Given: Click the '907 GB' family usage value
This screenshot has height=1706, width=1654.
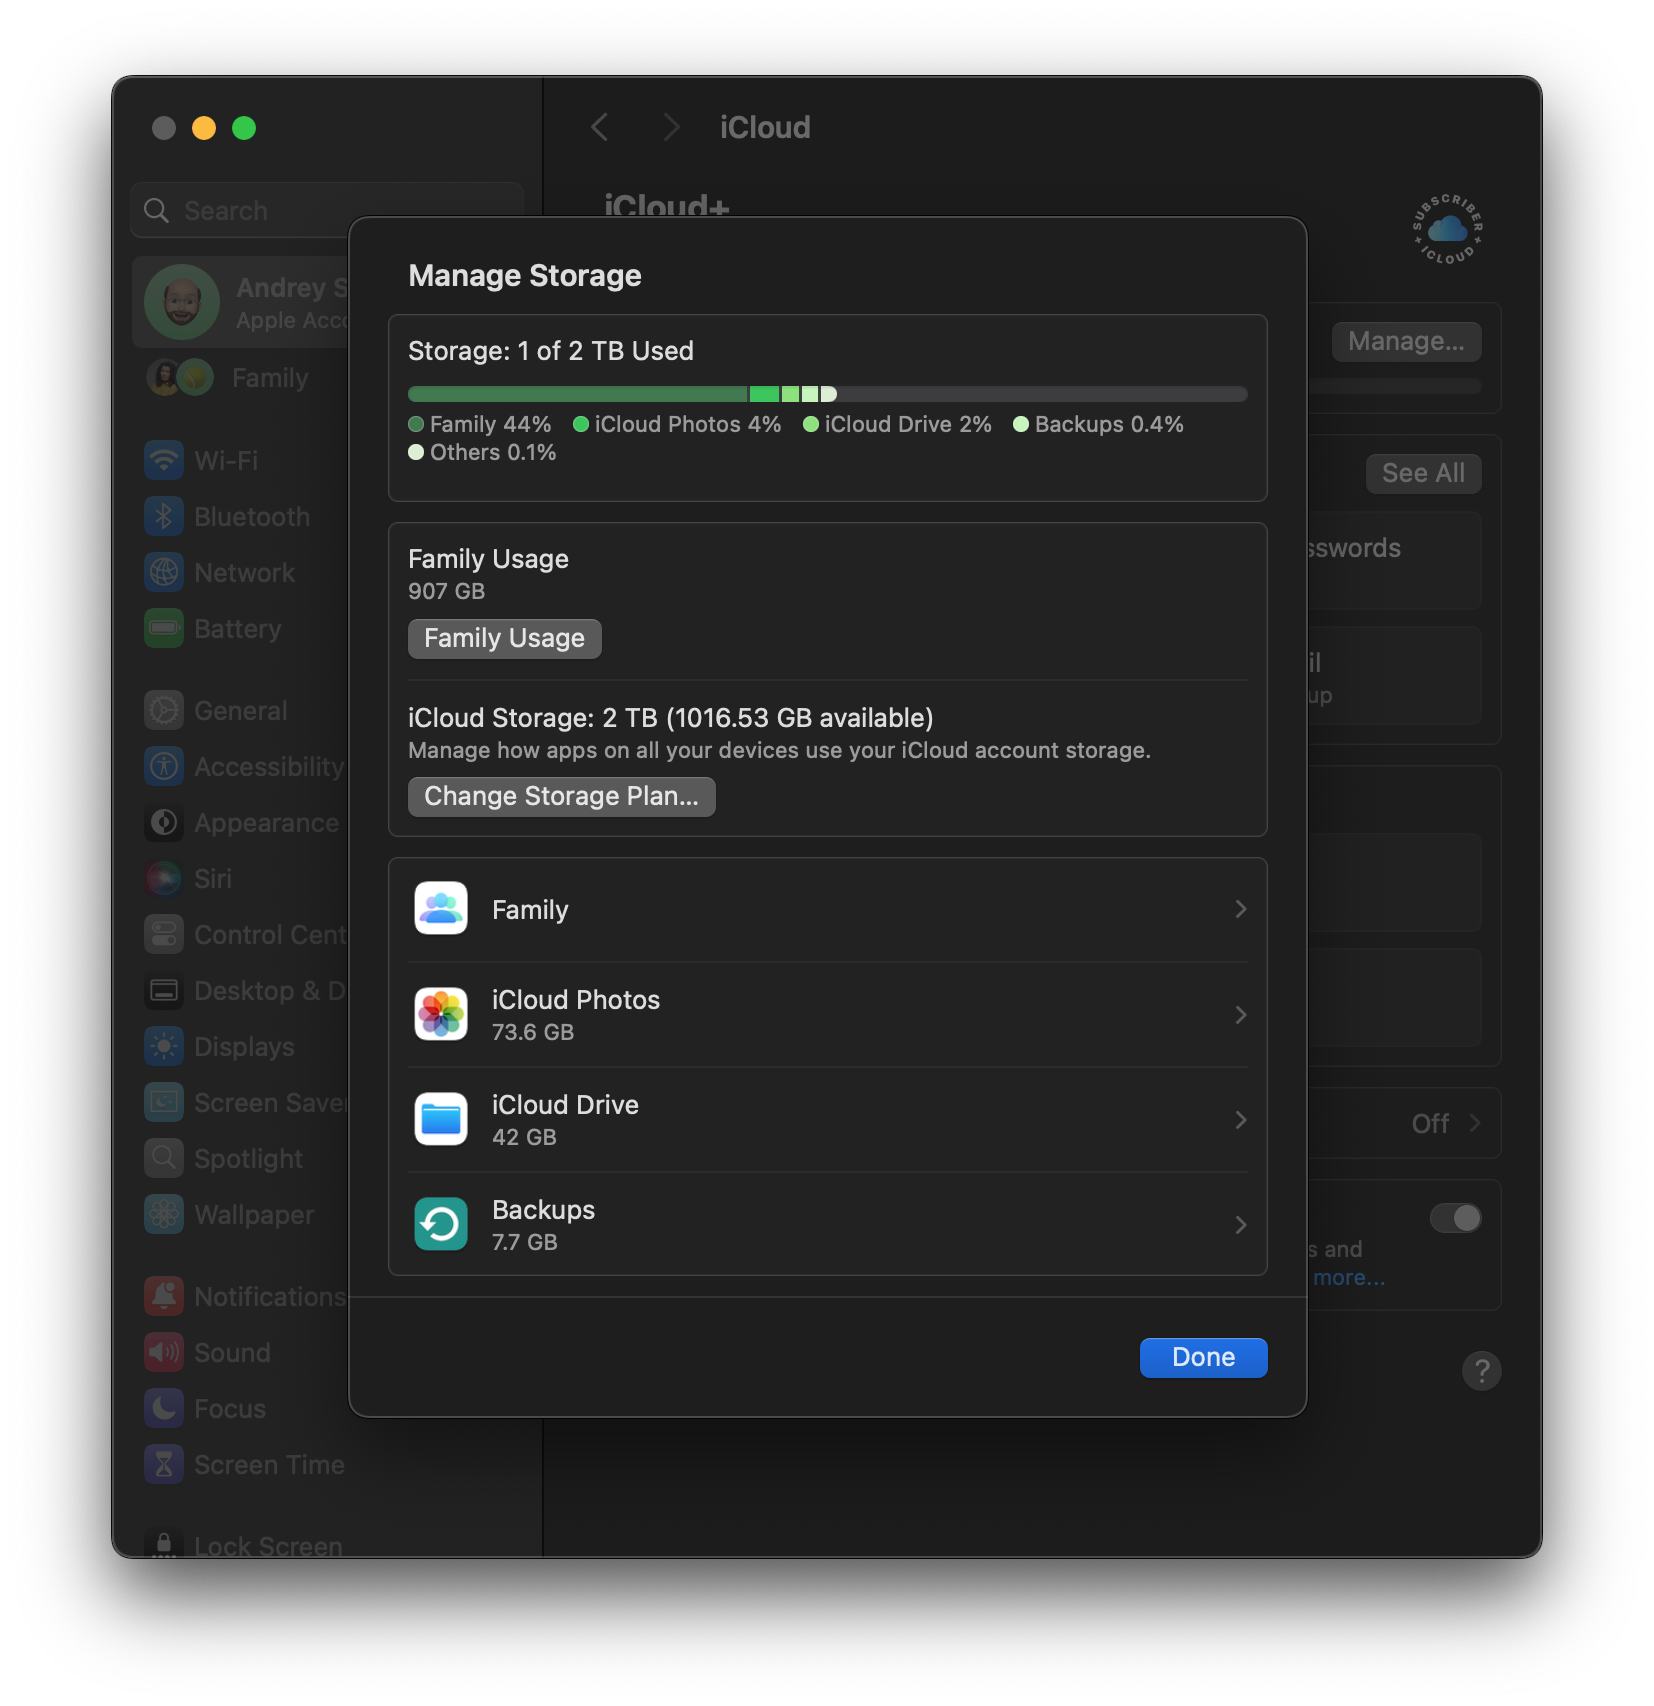Looking at the screenshot, I should [x=446, y=591].
